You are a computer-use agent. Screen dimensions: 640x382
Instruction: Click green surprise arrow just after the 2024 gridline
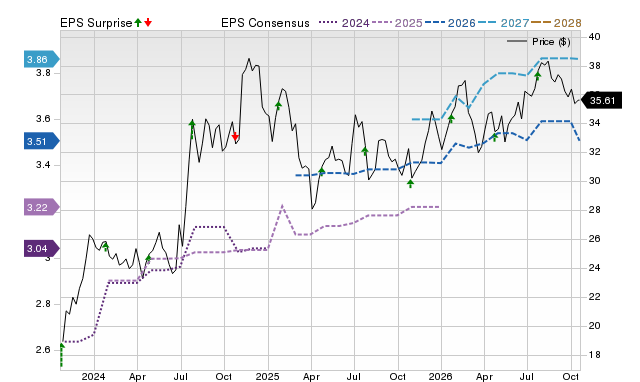pos(106,247)
